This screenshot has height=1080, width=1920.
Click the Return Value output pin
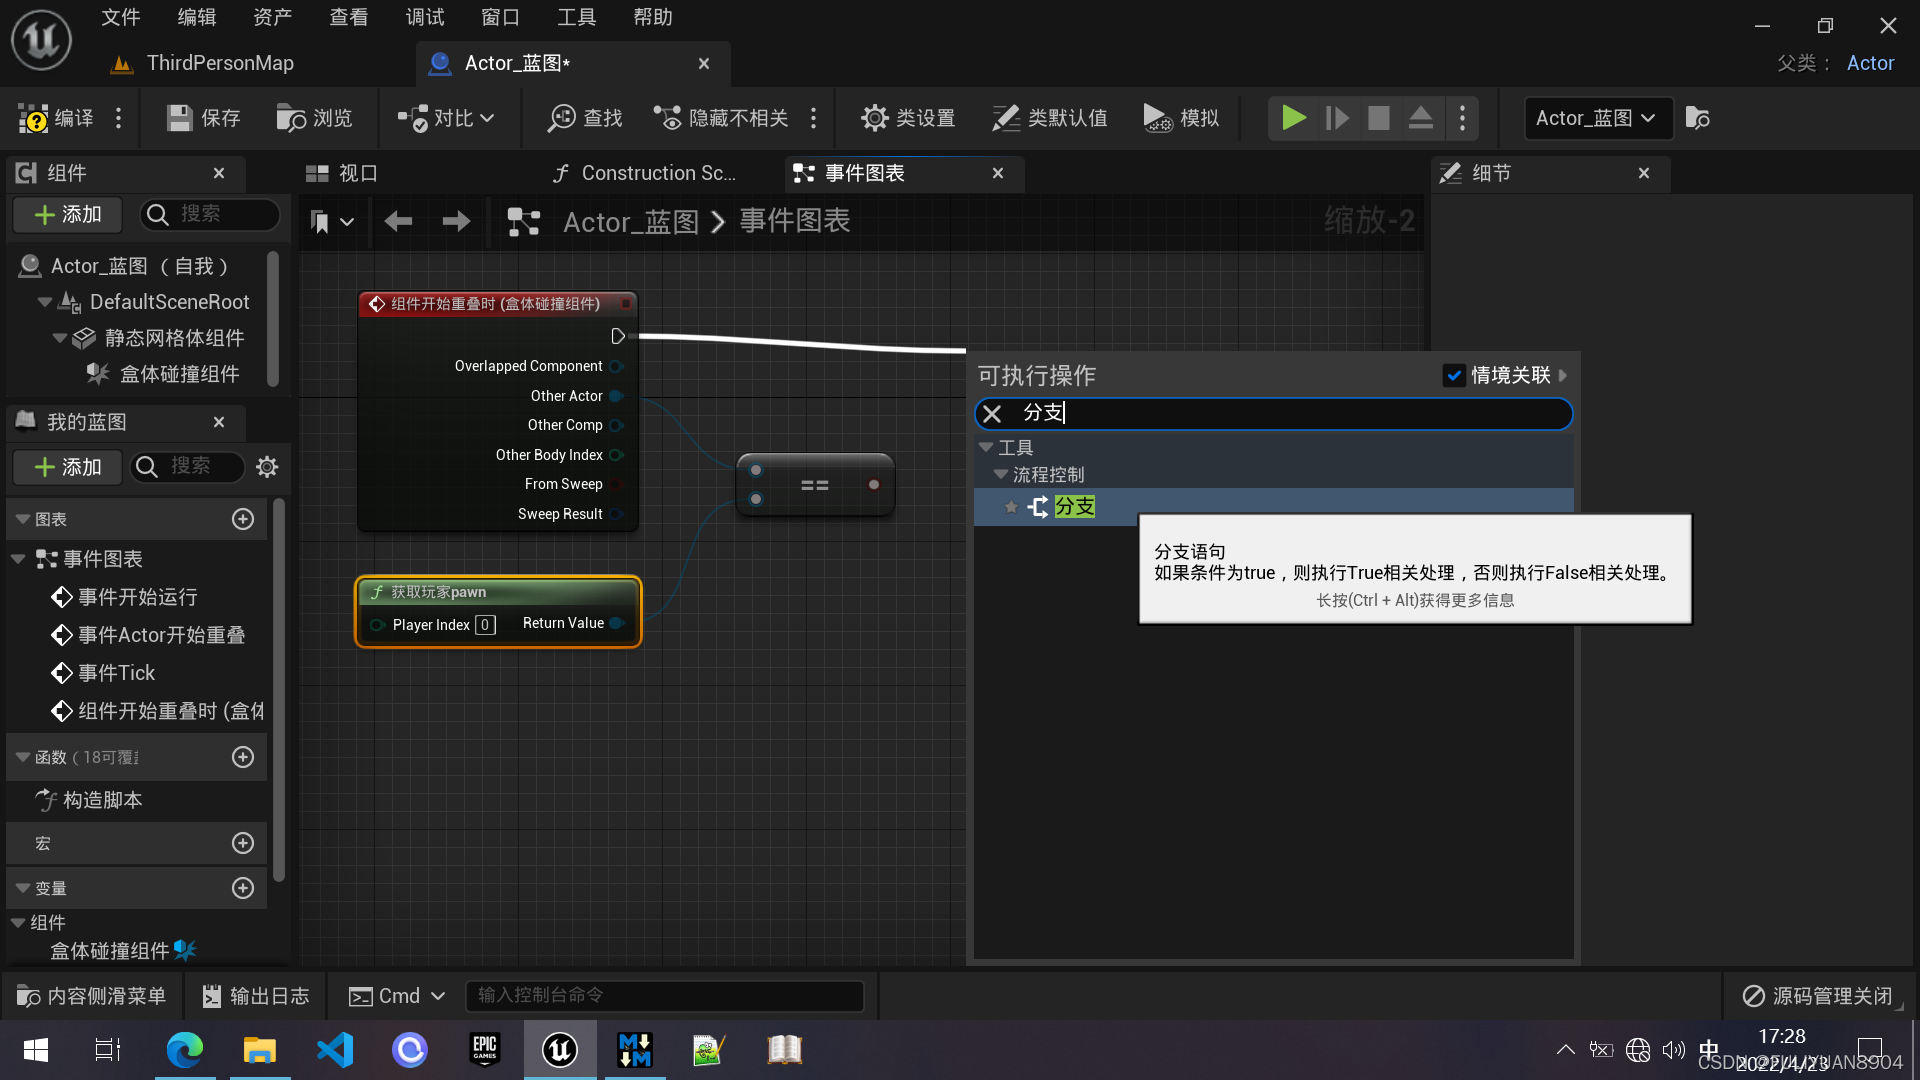tap(616, 624)
